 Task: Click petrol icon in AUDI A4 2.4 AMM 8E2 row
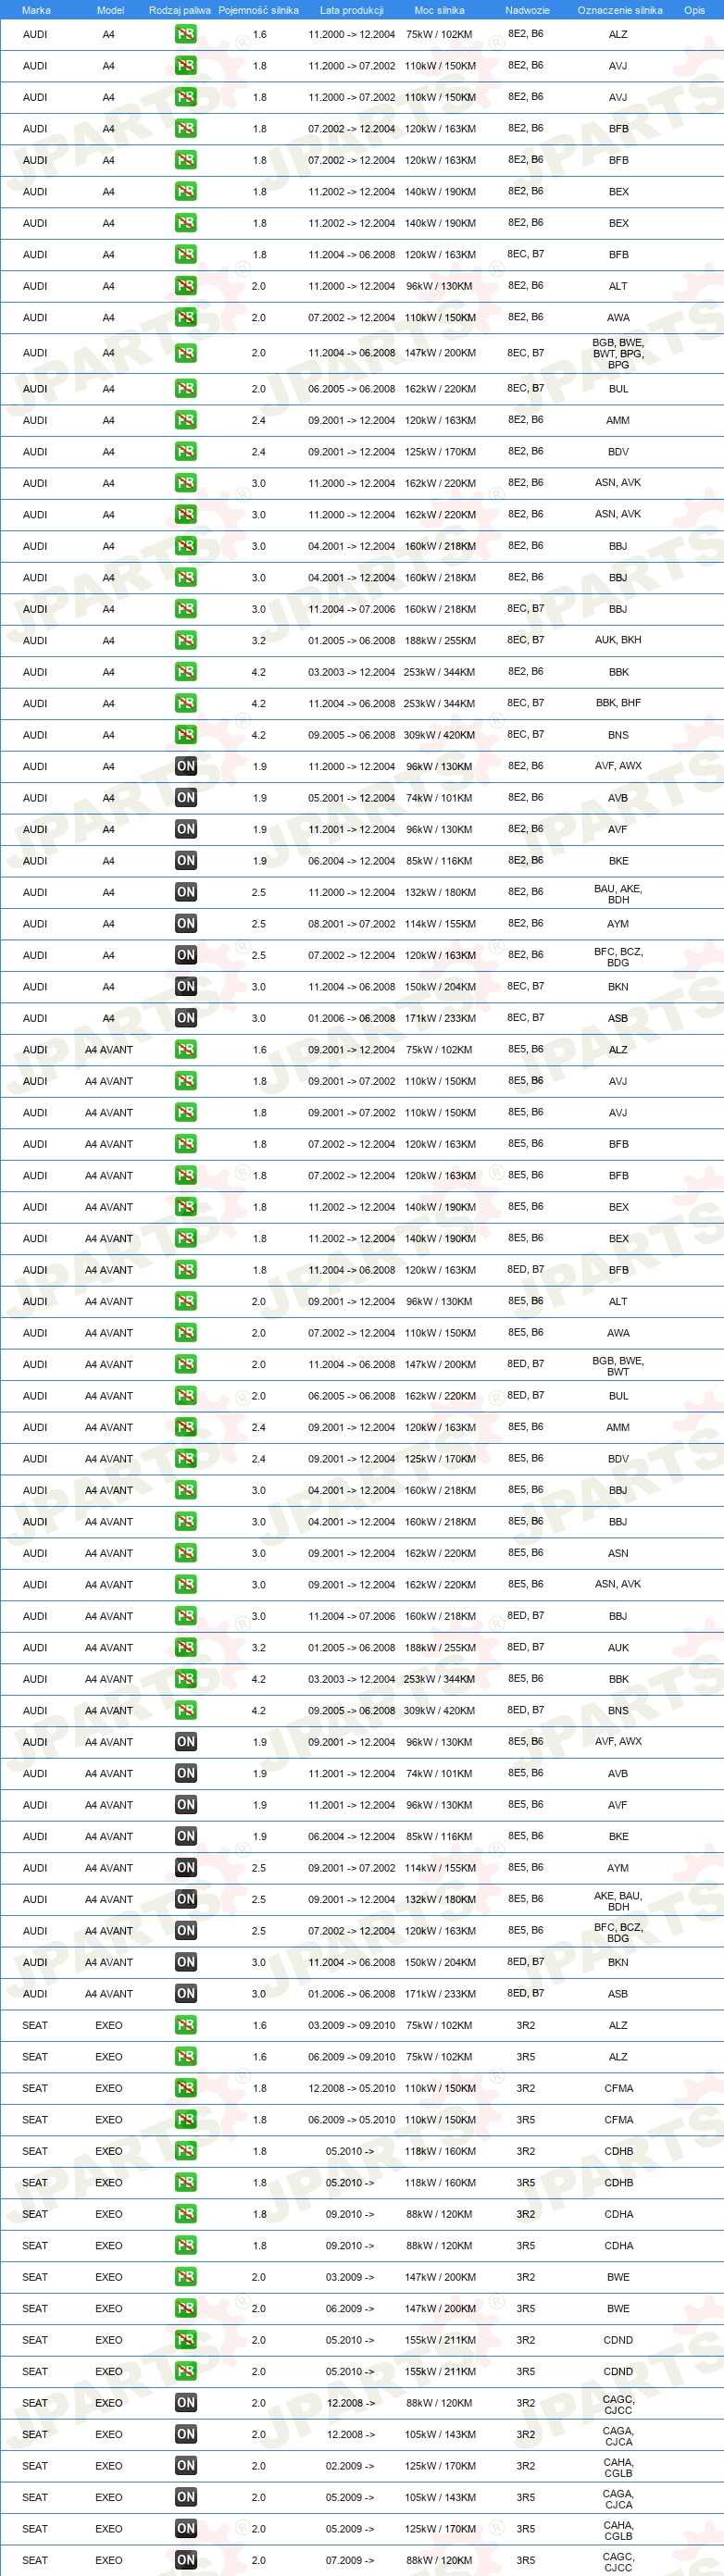click(x=186, y=420)
